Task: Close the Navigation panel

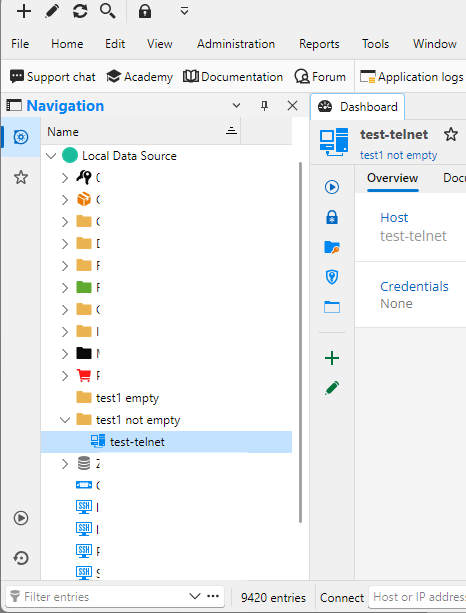Action: pos(292,106)
